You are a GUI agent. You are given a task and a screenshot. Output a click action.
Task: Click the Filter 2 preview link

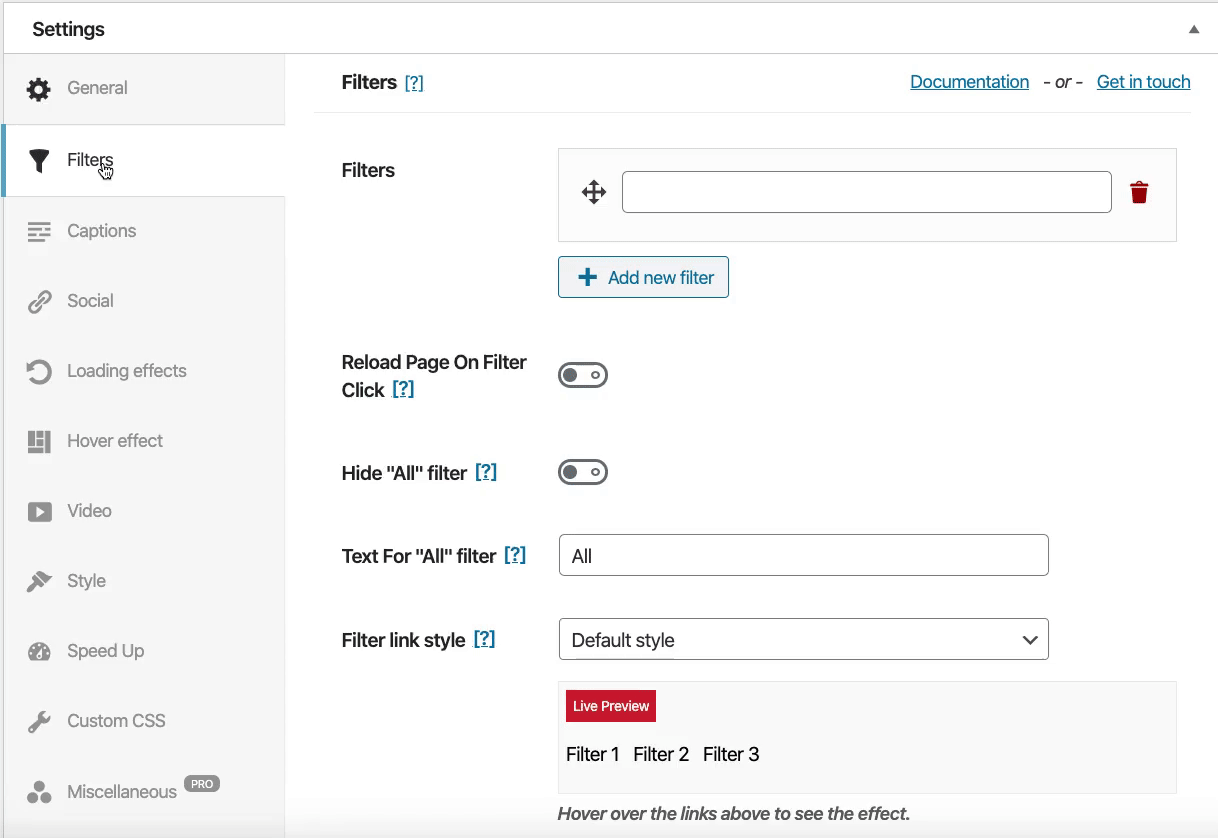661,754
